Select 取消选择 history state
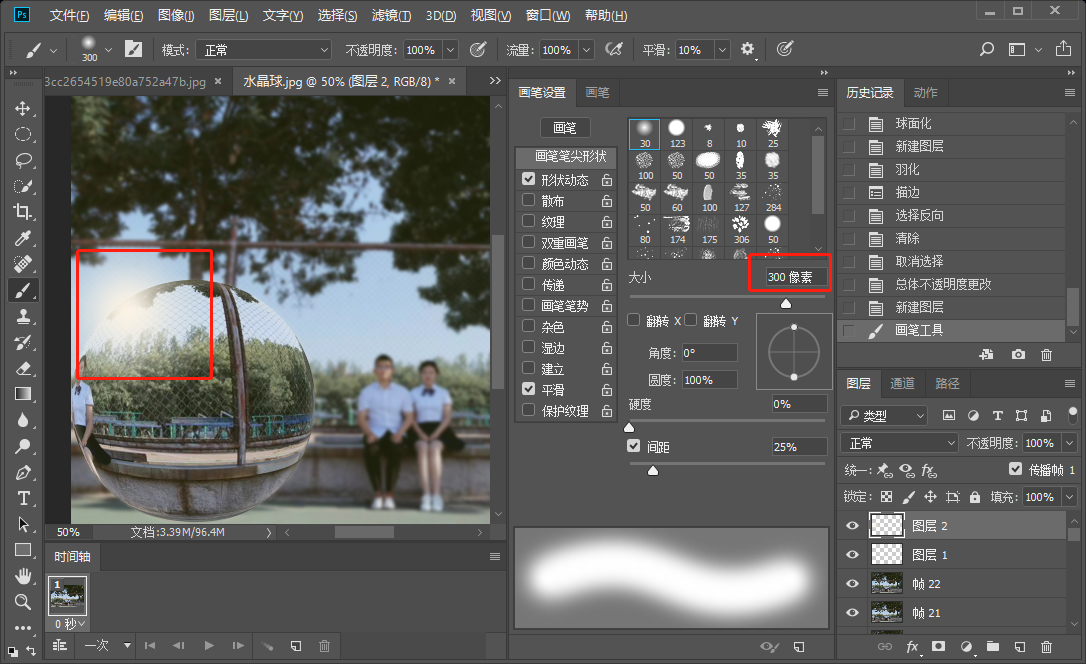Screen dimensions: 1086x664 (x=951, y=262)
